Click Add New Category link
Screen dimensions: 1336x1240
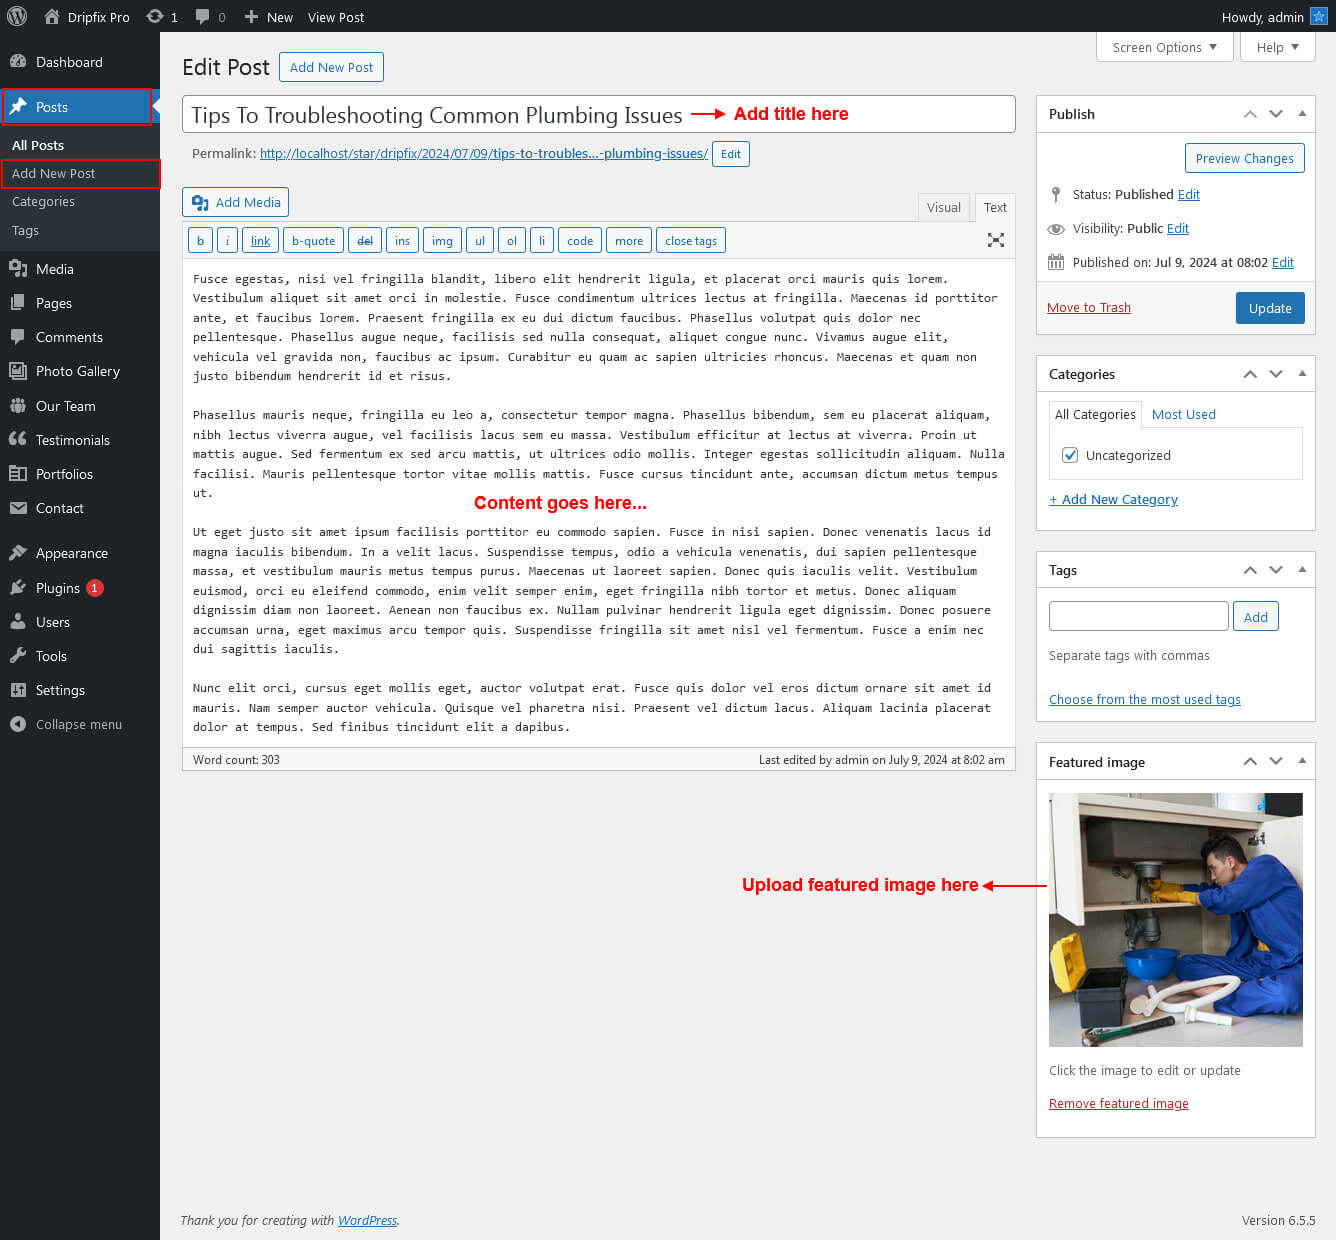1113,499
